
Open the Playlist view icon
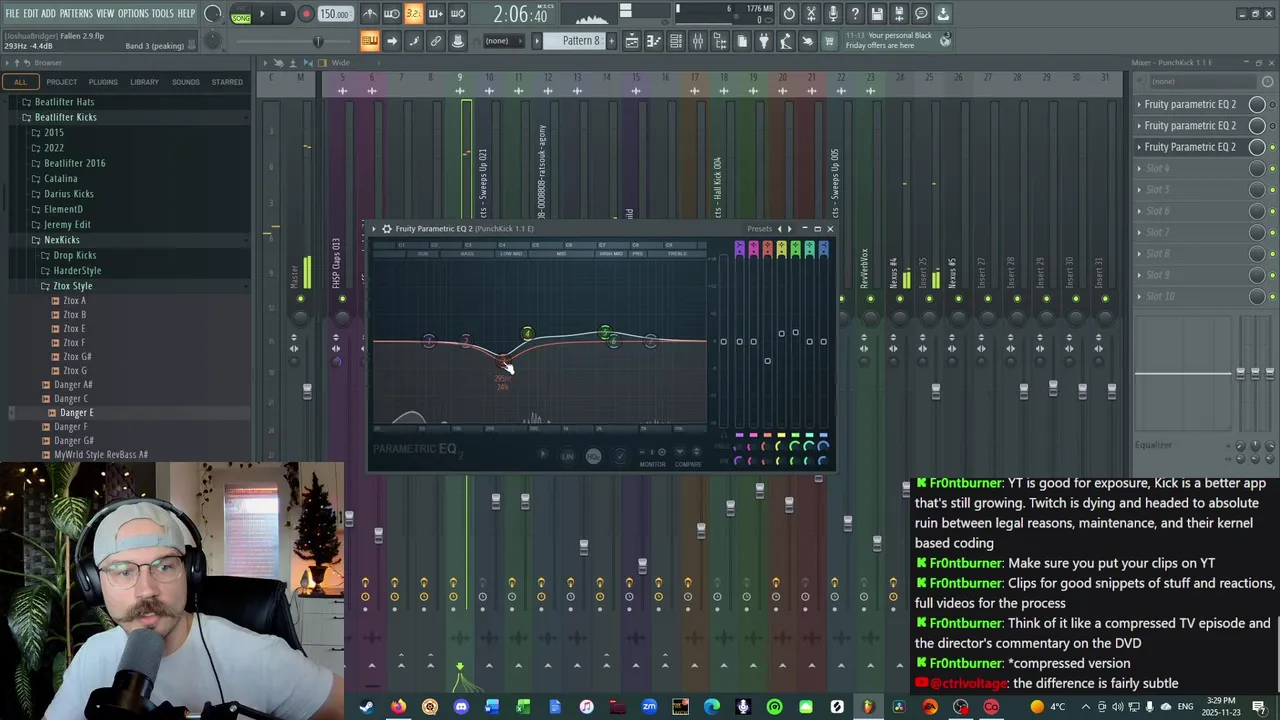pyautogui.click(x=632, y=41)
